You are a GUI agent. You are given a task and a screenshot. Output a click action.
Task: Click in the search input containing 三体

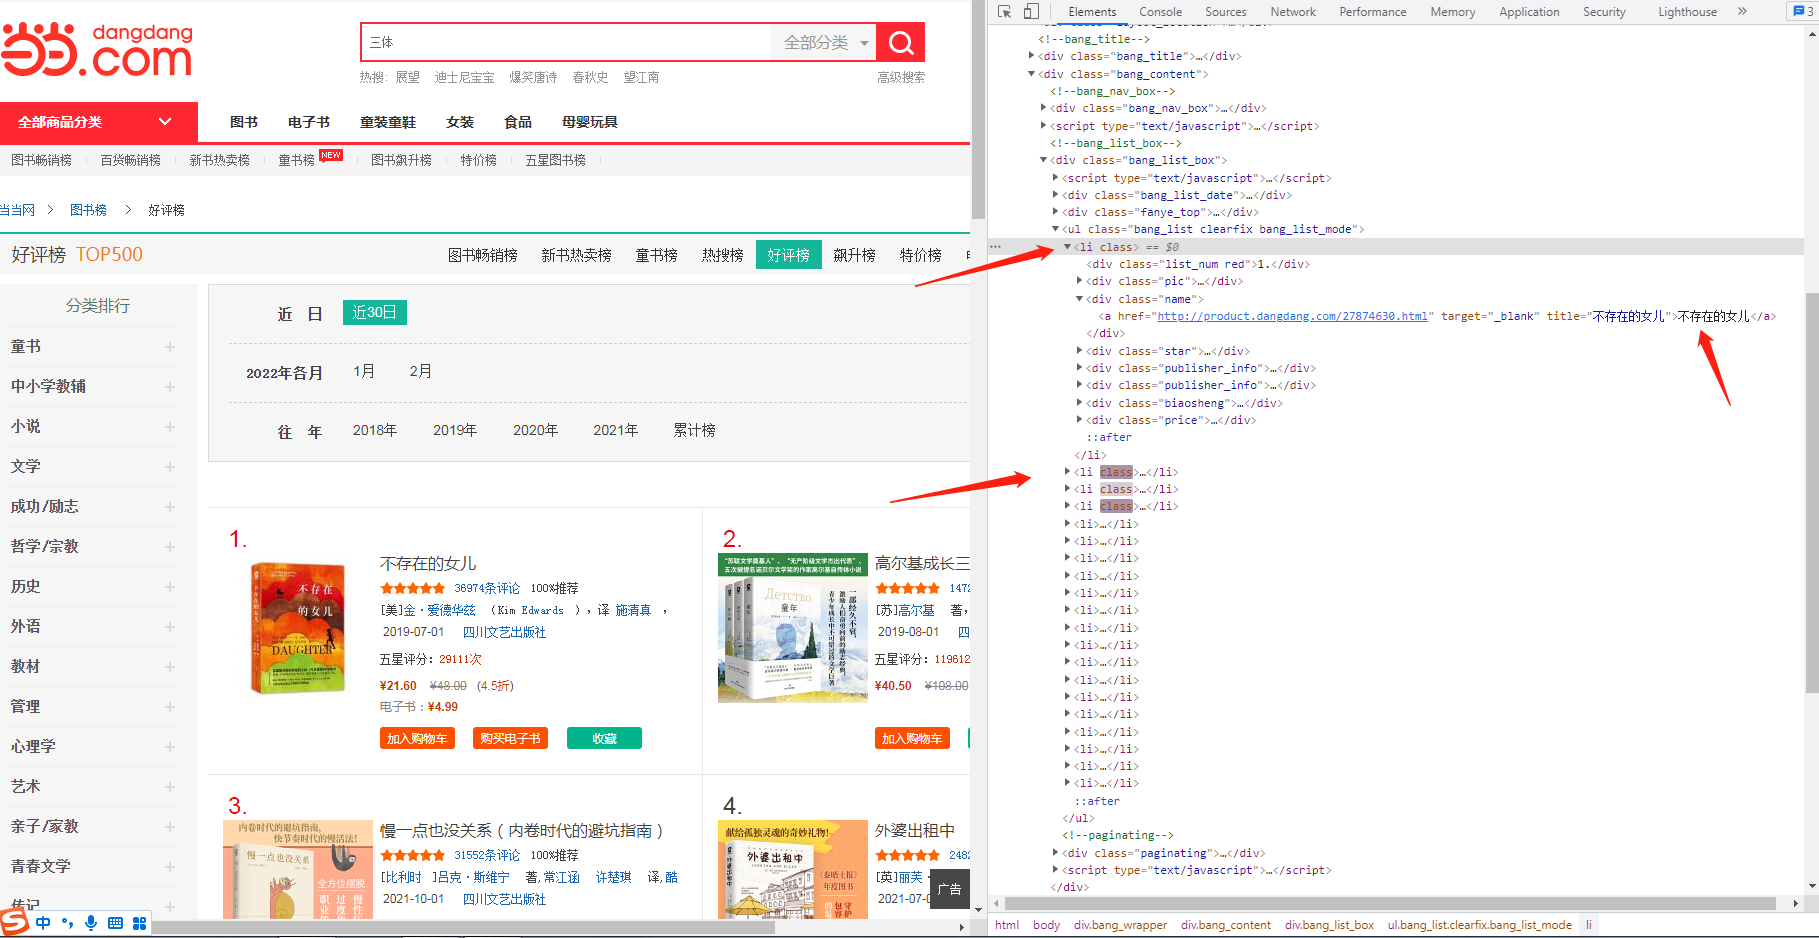566,43
